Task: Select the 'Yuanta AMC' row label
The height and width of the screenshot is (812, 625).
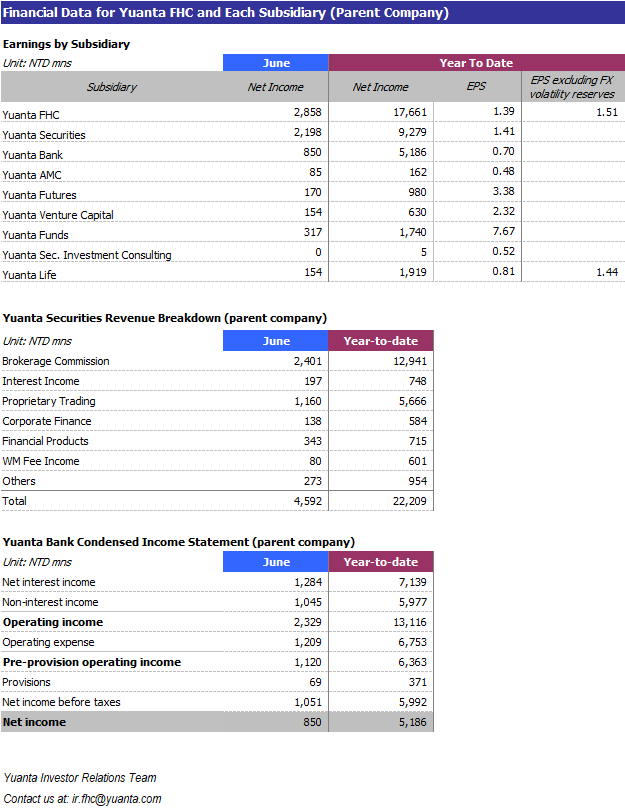Action: (32, 175)
